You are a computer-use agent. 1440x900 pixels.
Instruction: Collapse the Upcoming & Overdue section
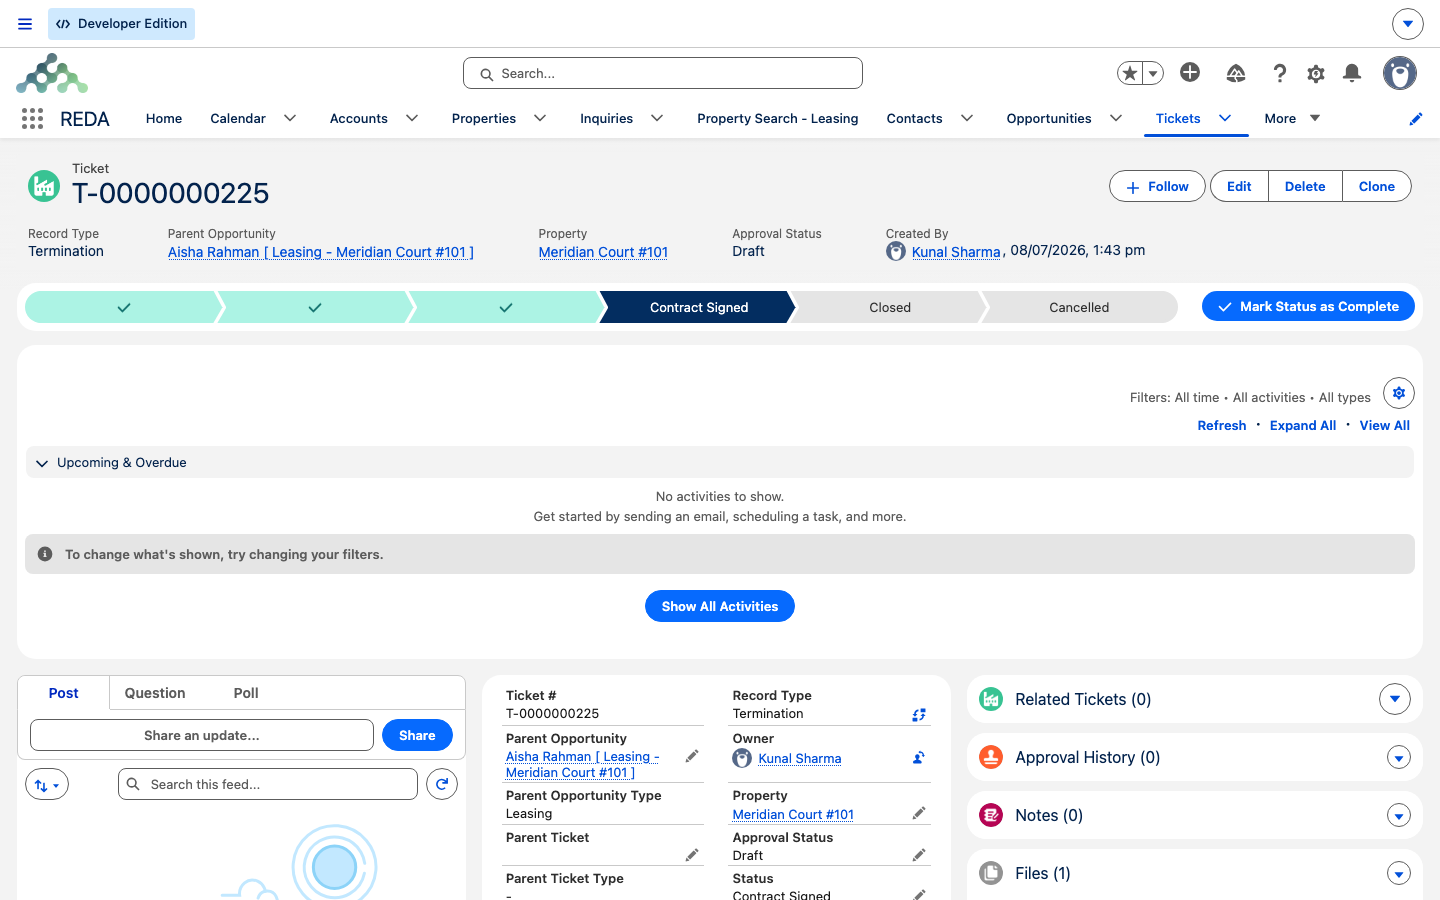click(42, 463)
